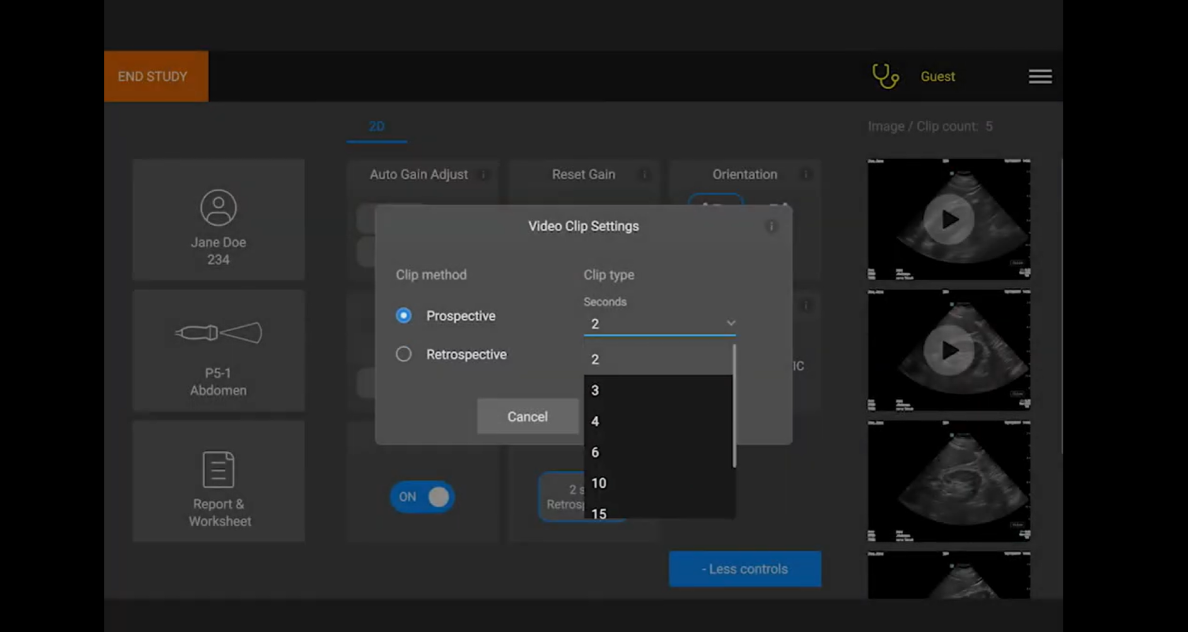Select the Prospective clip method
The width and height of the screenshot is (1192, 632).
403,315
